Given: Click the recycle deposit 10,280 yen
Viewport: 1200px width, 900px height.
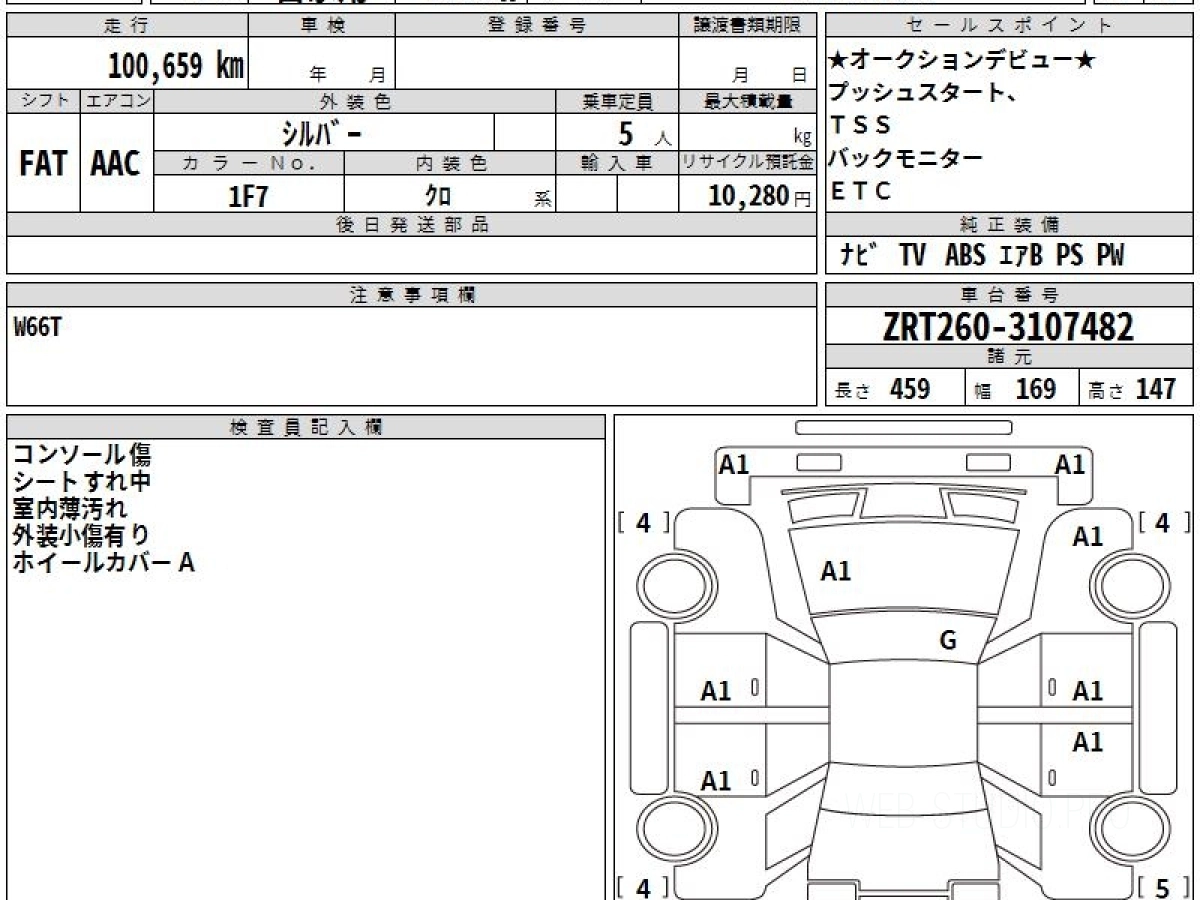Looking at the screenshot, I should [749, 196].
